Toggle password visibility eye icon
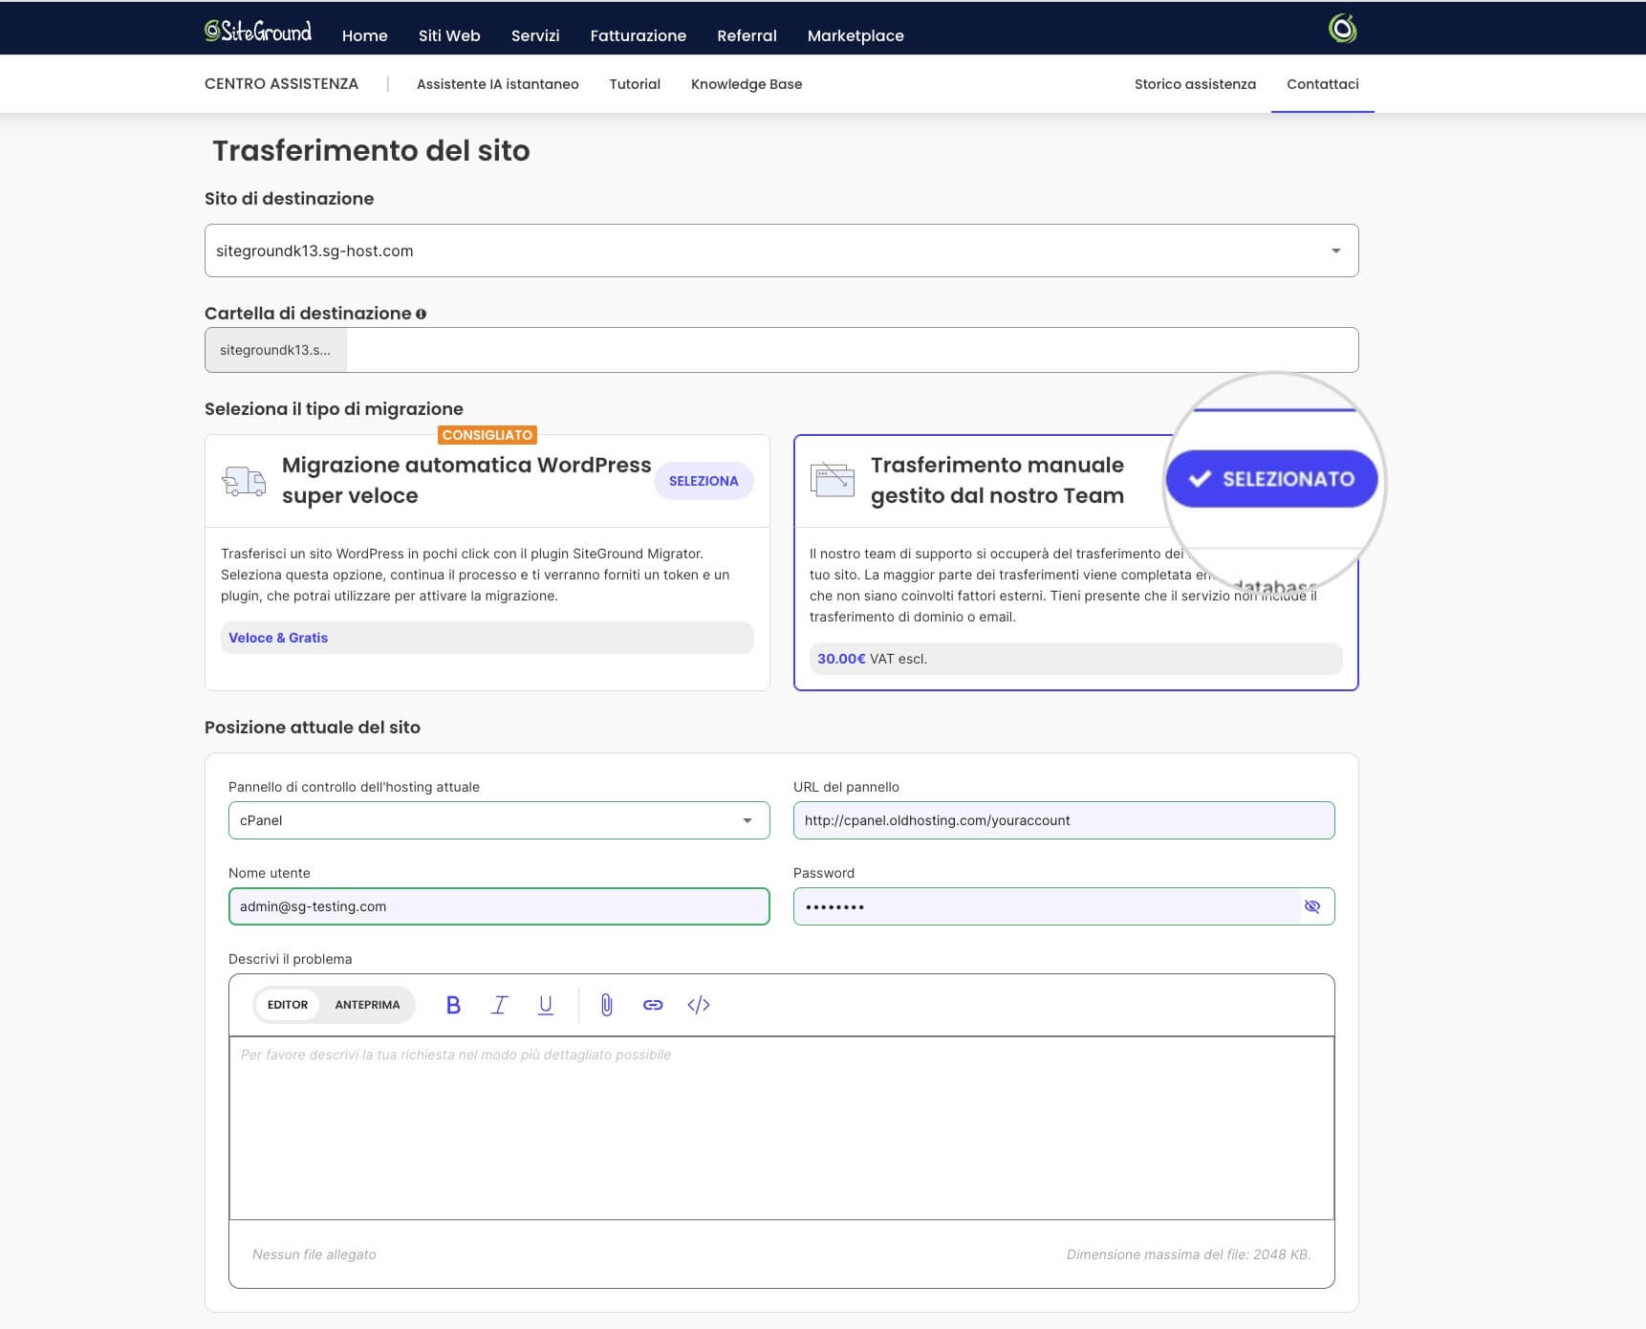The width and height of the screenshot is (1646, 1329). tap(1312, 906)
